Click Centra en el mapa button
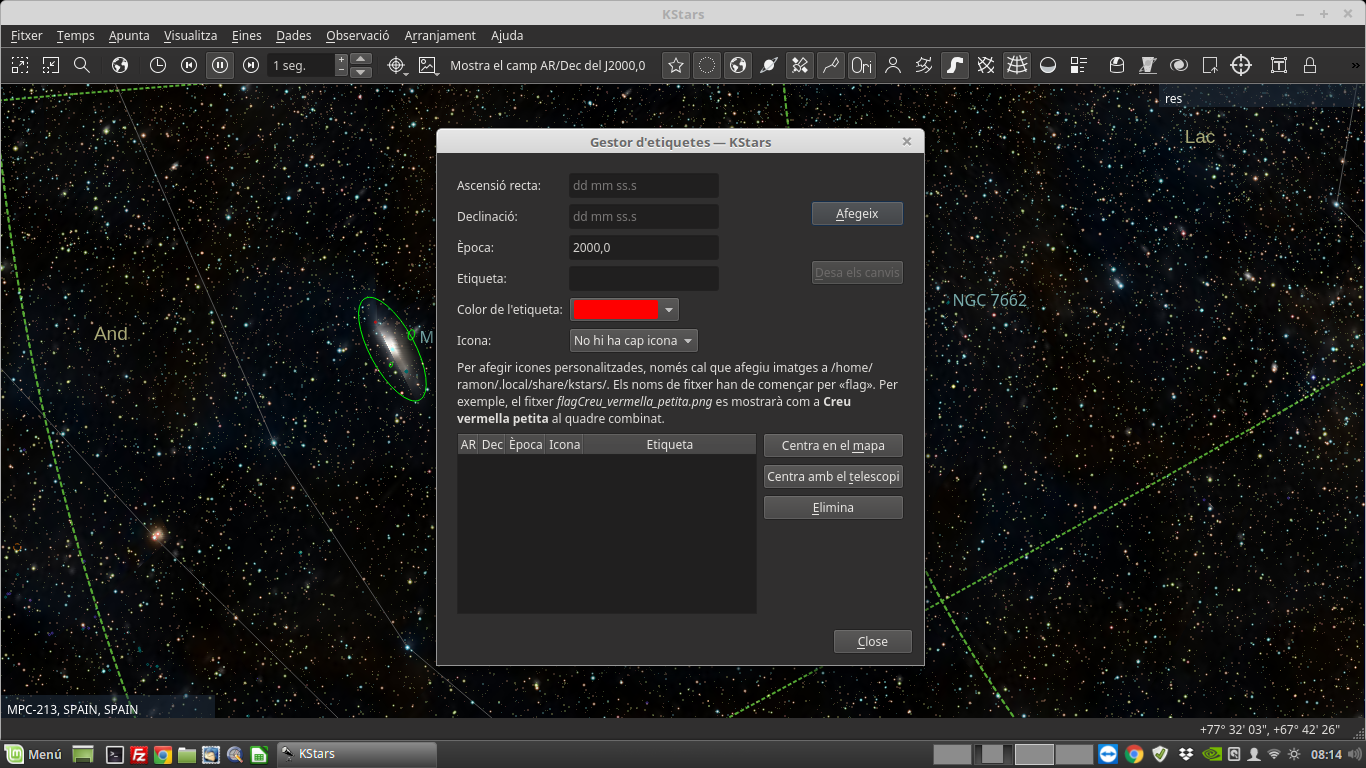This screenshot has width=1366, height=768. 833,446
